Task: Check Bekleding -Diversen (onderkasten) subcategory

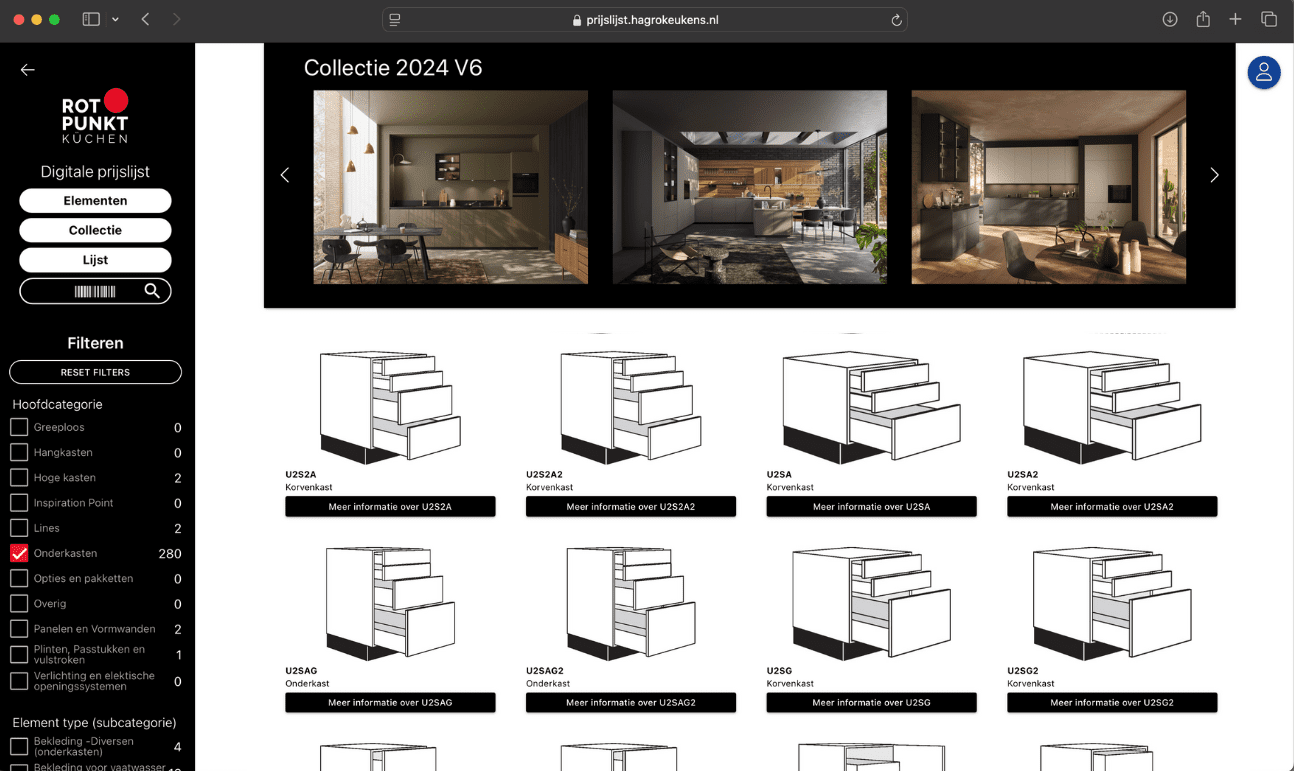Action: (x=19, y=746)
